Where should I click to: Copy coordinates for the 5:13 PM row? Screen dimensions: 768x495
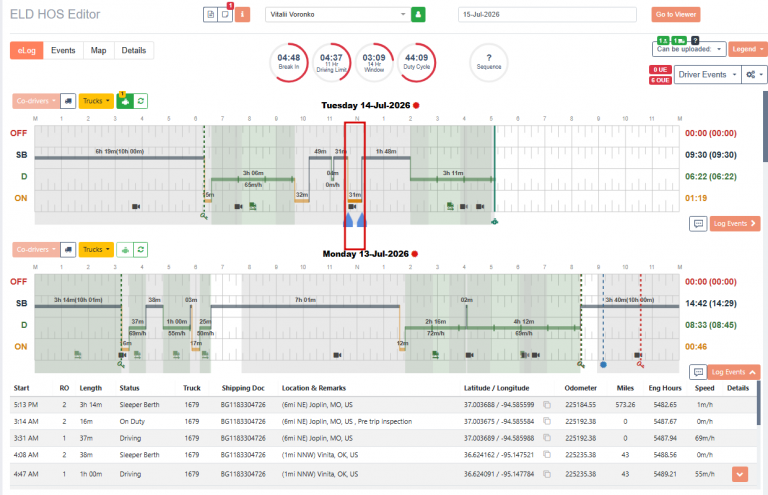(x=547, y=405)
